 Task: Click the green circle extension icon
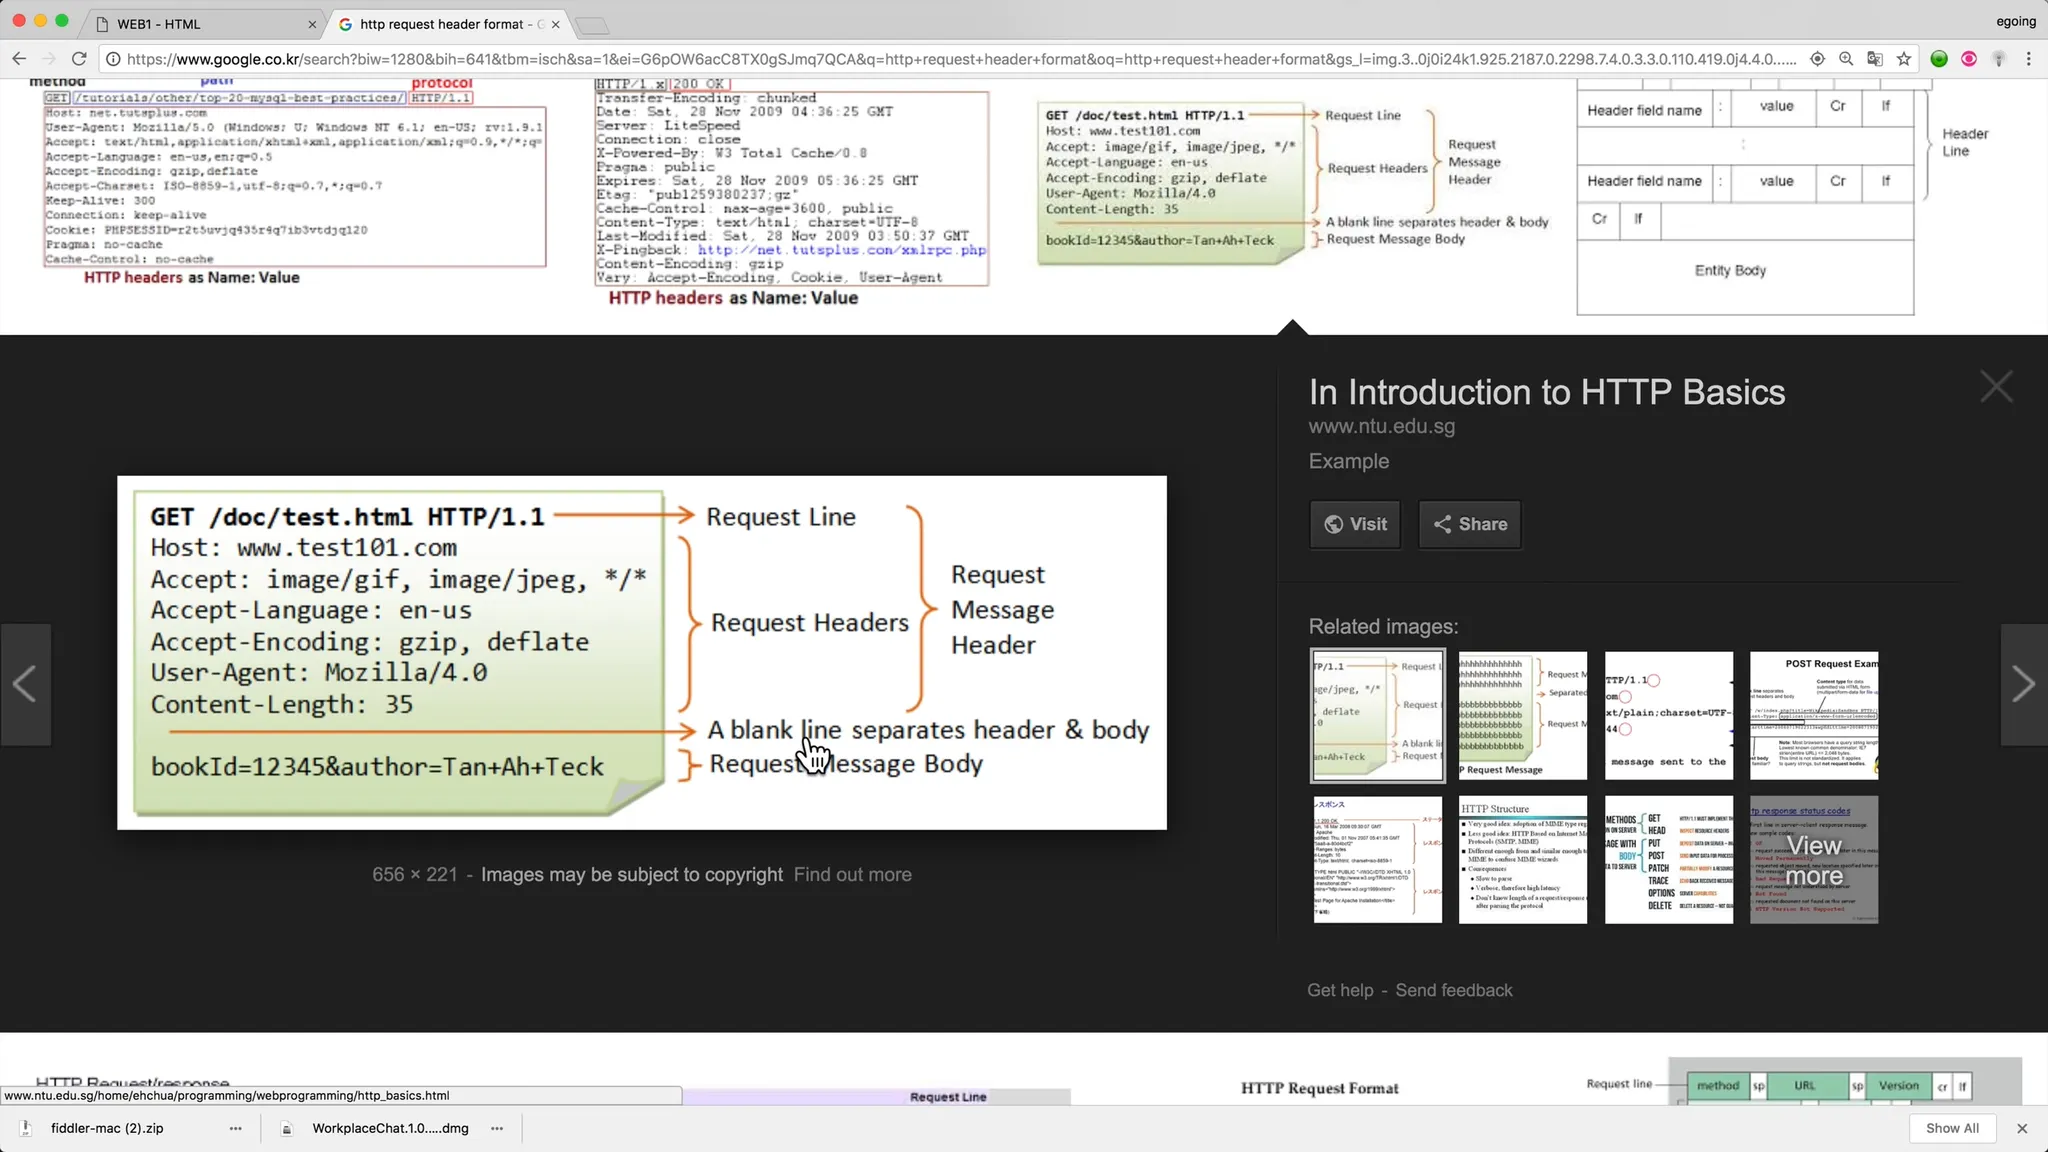pos(1939,59)
